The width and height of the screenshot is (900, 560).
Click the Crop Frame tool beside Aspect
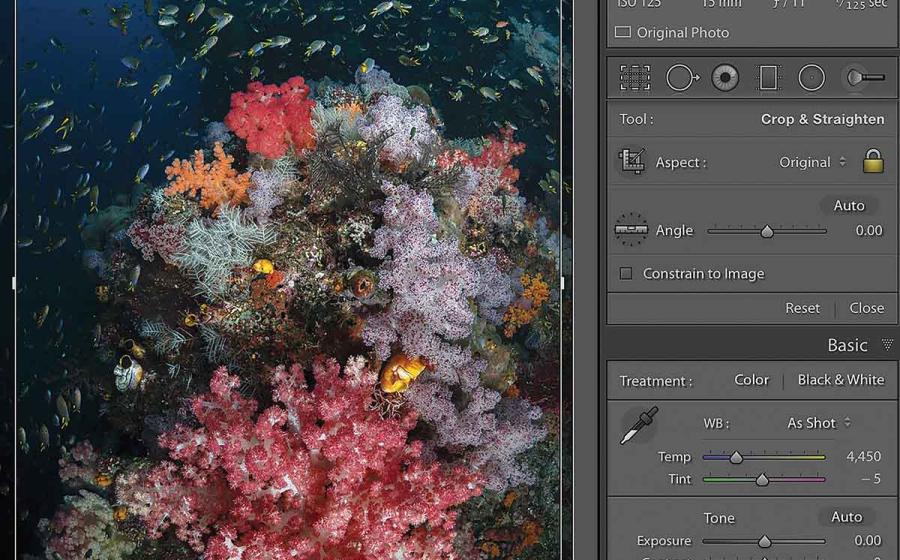coord(631,162)
